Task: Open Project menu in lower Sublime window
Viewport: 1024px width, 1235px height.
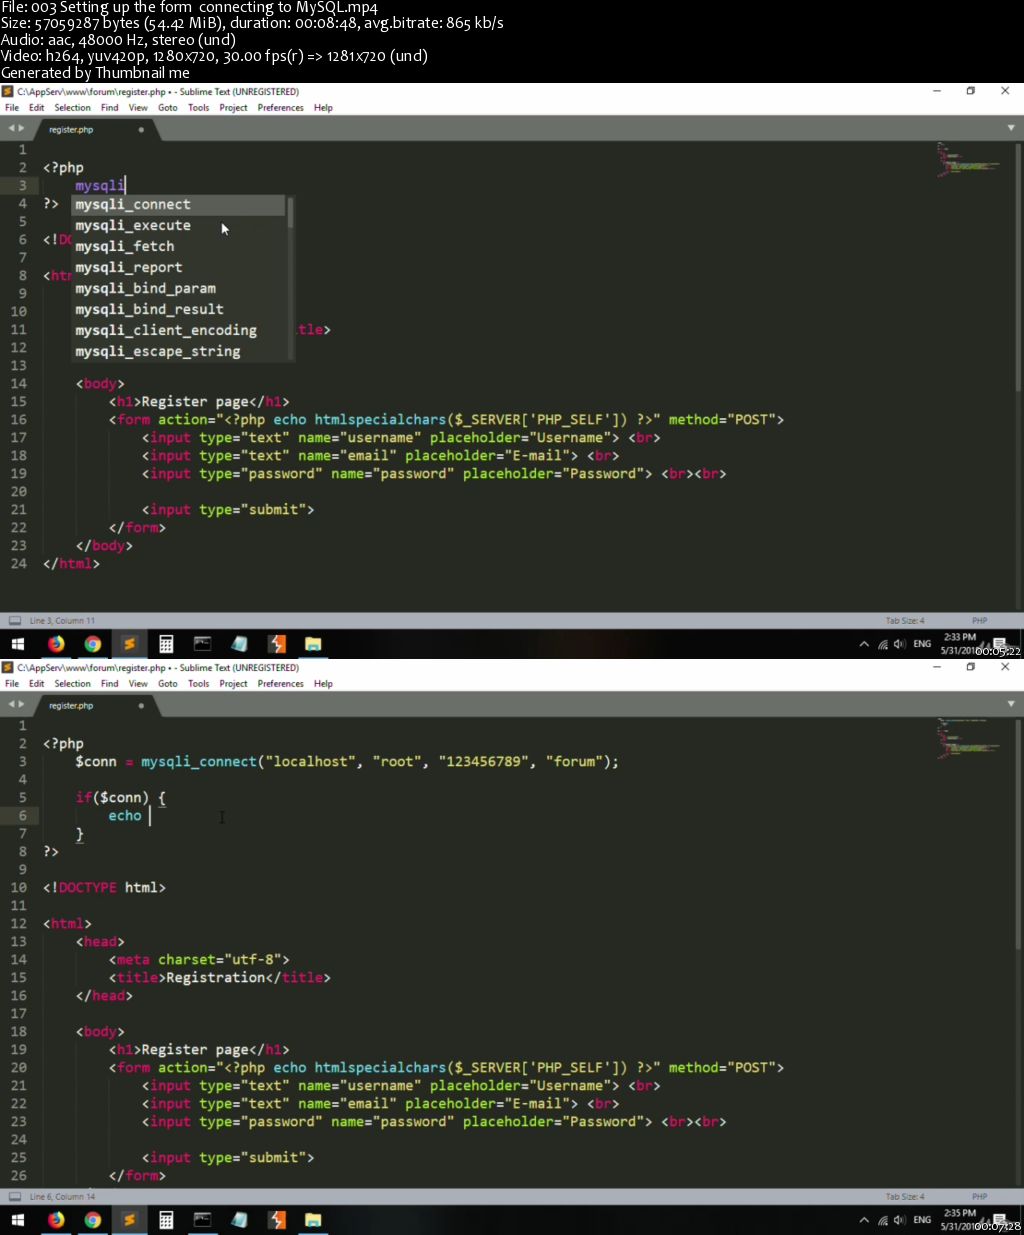Action: (x=233, y=684)
